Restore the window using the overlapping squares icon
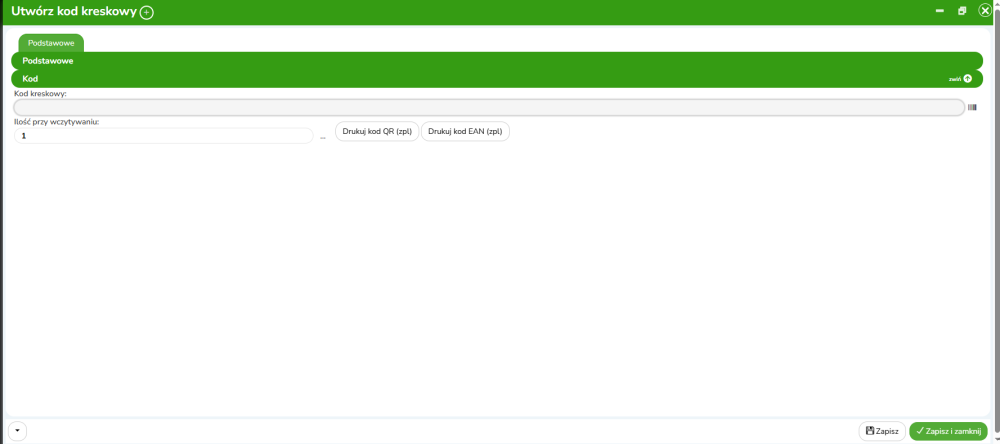The image size is (1000, 444). [962, 11]
